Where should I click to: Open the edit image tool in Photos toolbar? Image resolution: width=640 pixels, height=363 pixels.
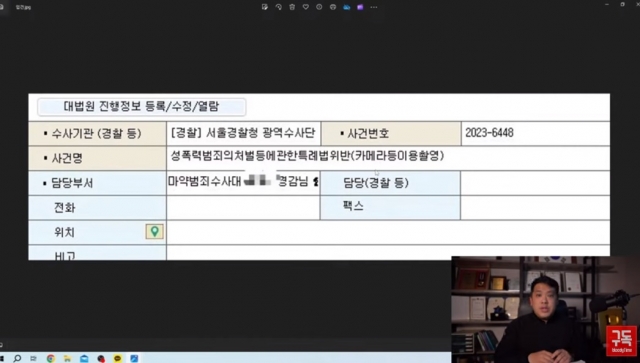[265, 7]
